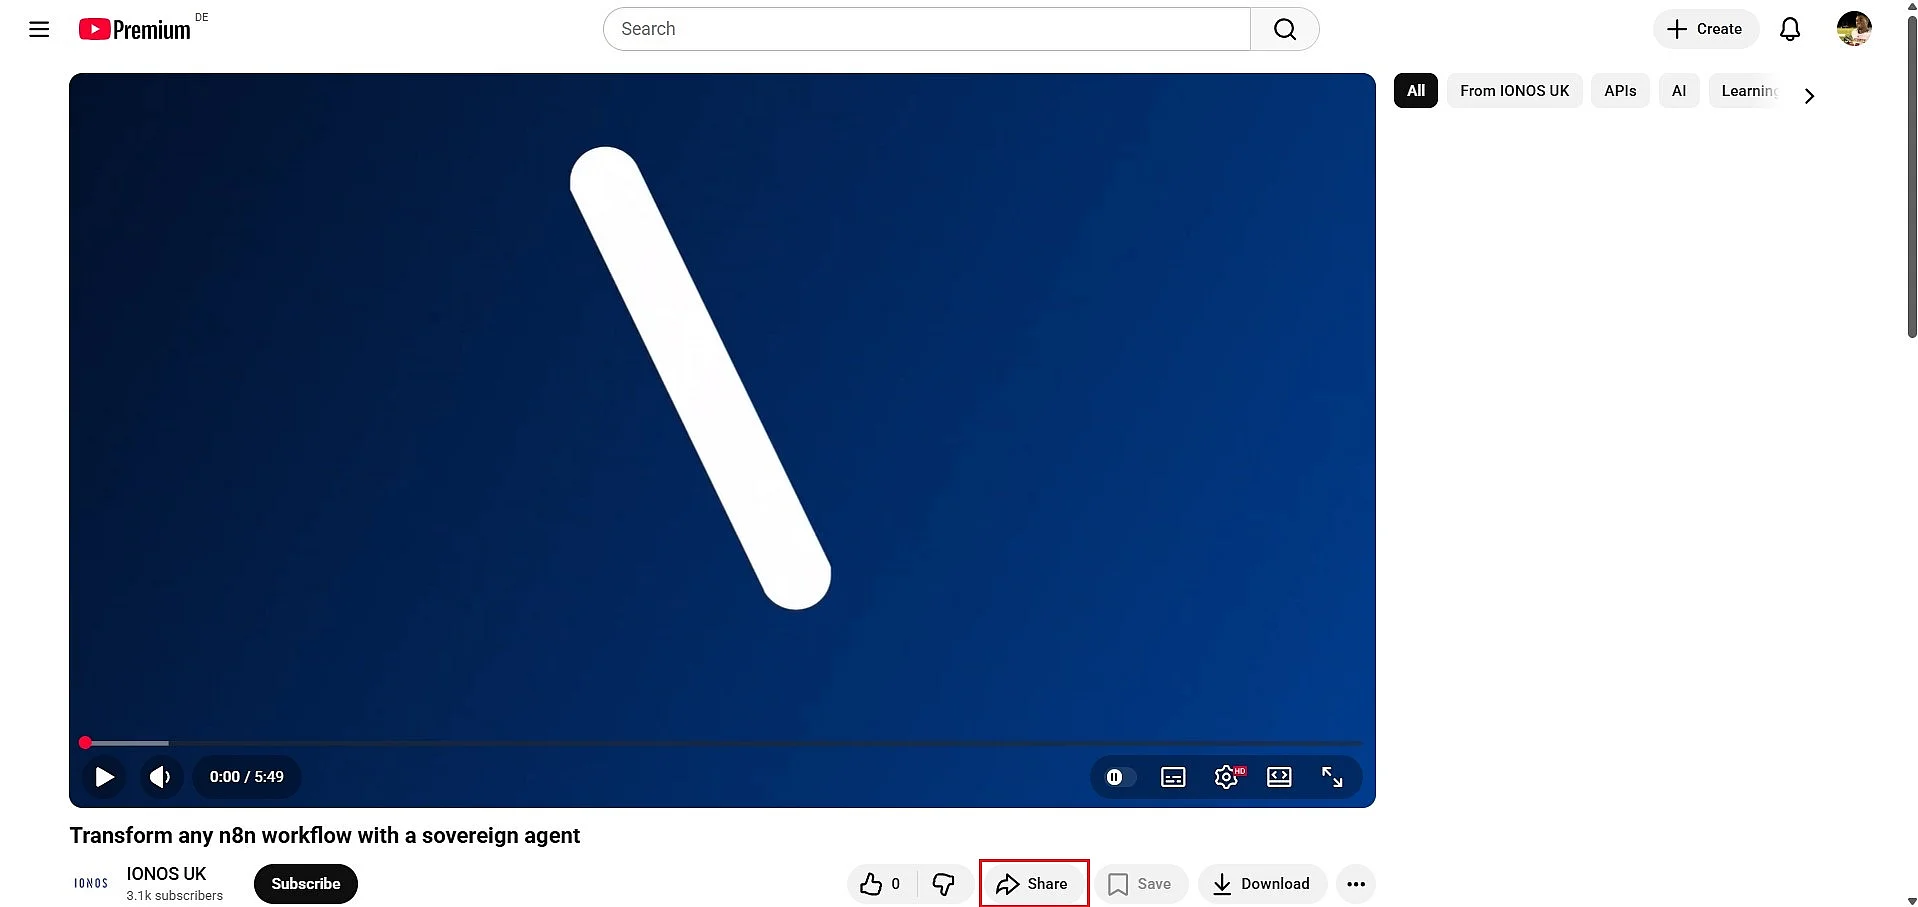Viewport: 1918px width, 907px height.
Task: Open IONOS UK channel name link
Action: point(166,874)
